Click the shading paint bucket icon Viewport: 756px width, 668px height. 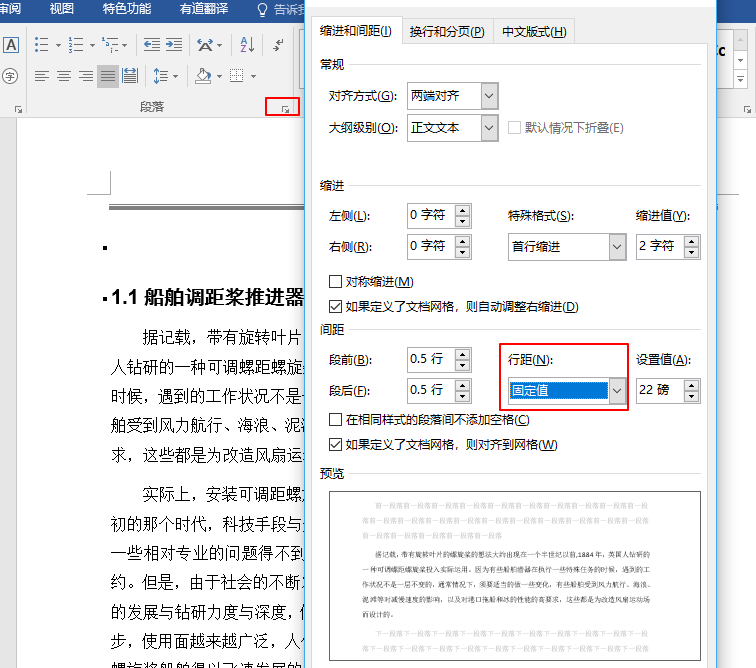coord(203,76)
